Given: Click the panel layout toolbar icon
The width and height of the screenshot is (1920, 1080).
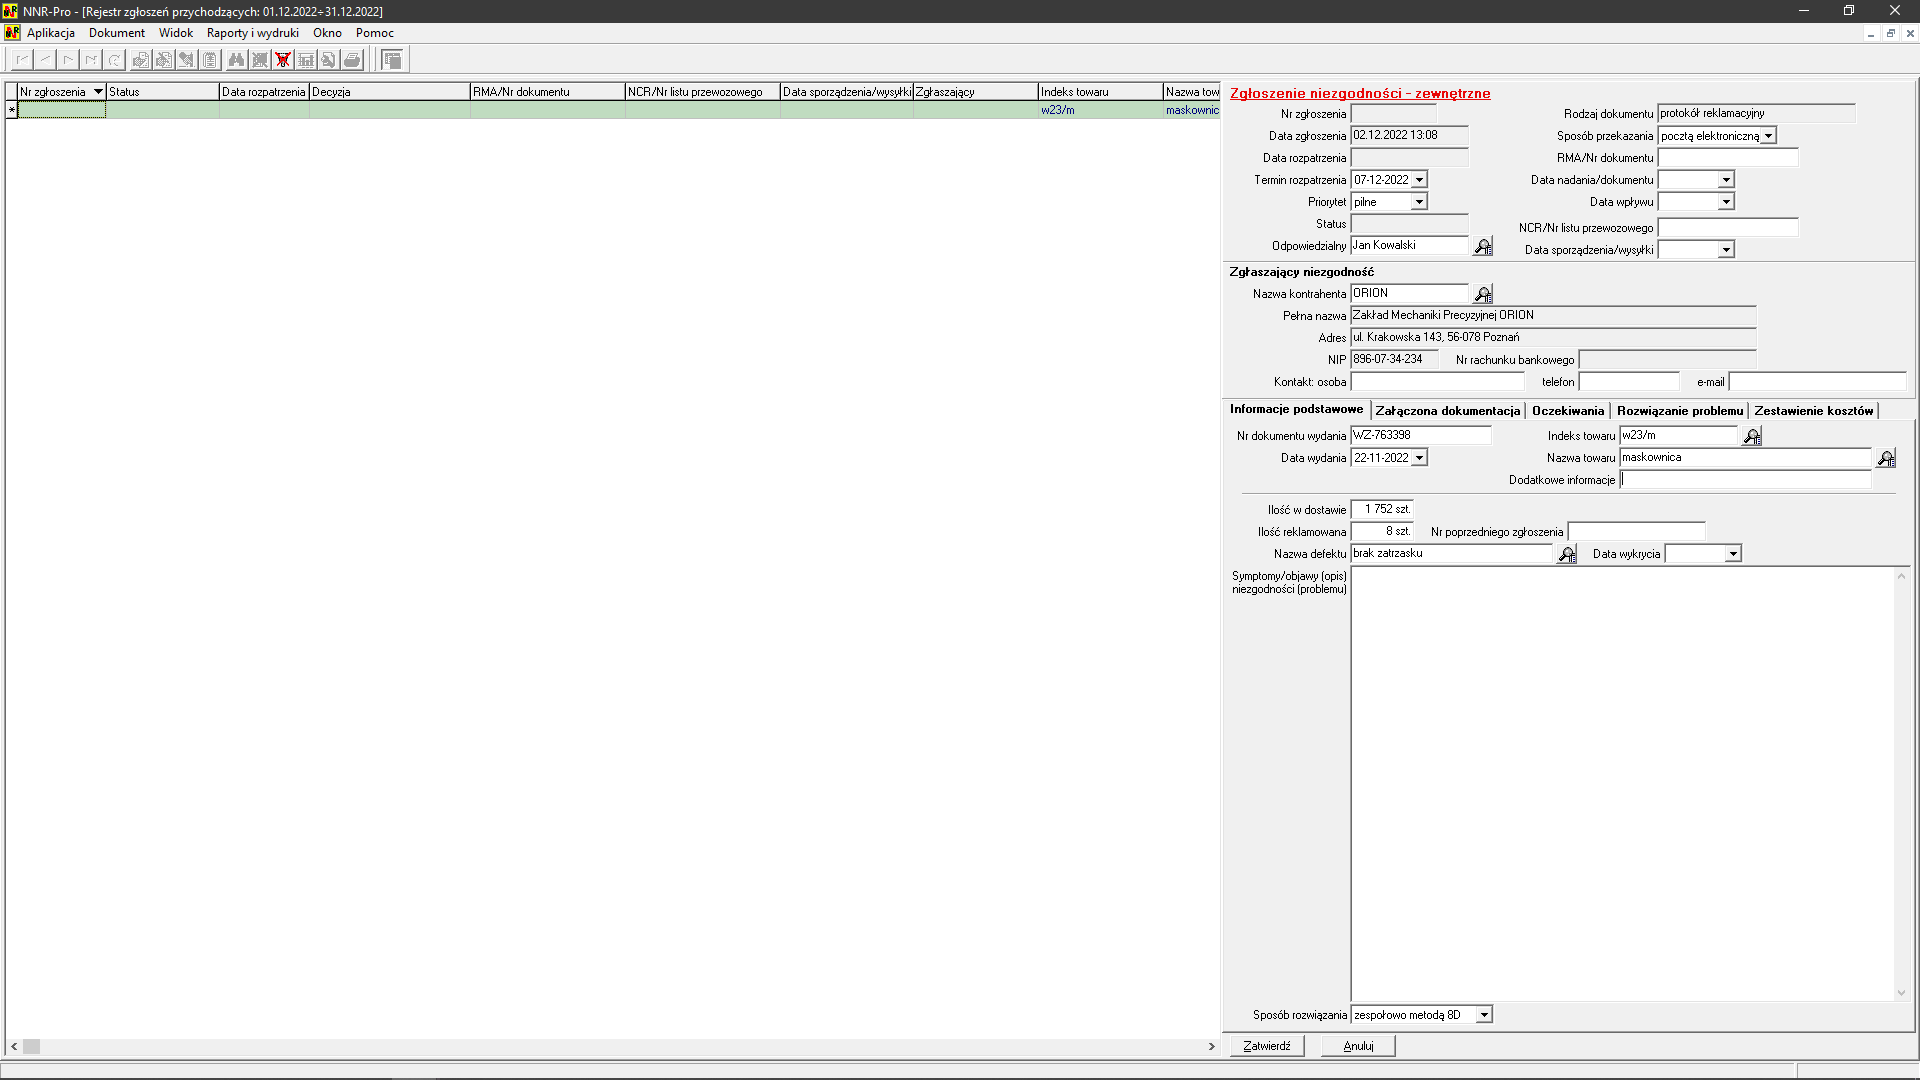Looking at the screenshot, I should coord(393,60).
